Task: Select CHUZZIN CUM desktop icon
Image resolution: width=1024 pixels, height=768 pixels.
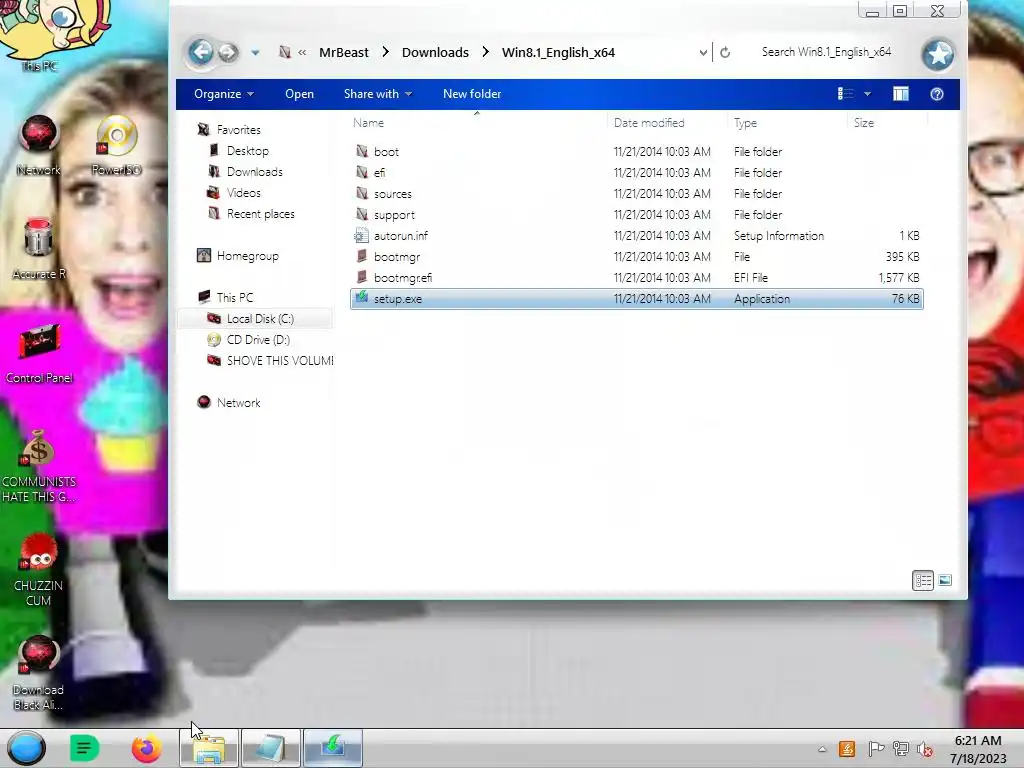Action: (x=39, y=570)
